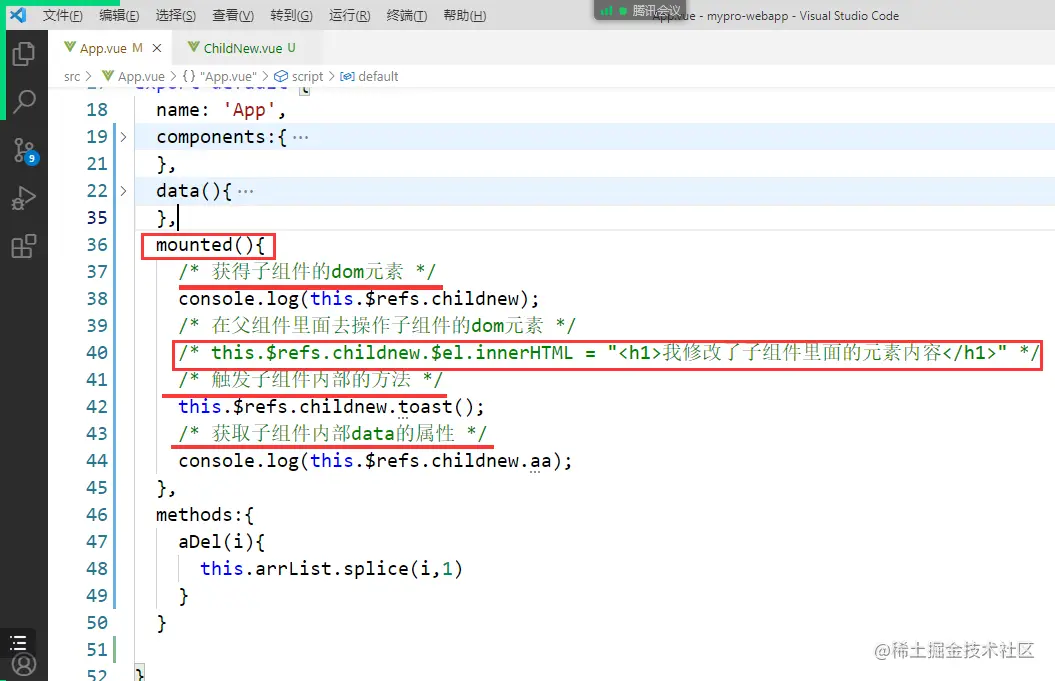Open the 文件 menu
This screenshot has height=681, width=1055.
tap(63, 15)
